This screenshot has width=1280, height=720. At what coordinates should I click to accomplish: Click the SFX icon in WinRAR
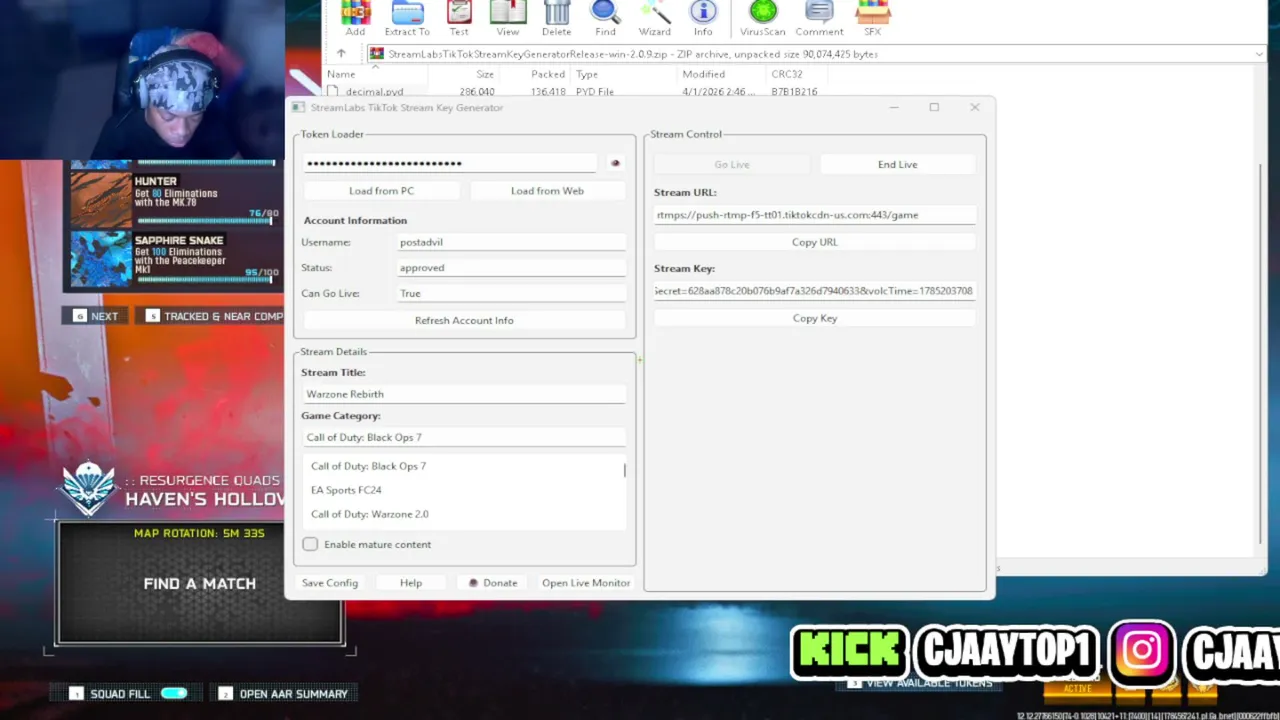873,18
